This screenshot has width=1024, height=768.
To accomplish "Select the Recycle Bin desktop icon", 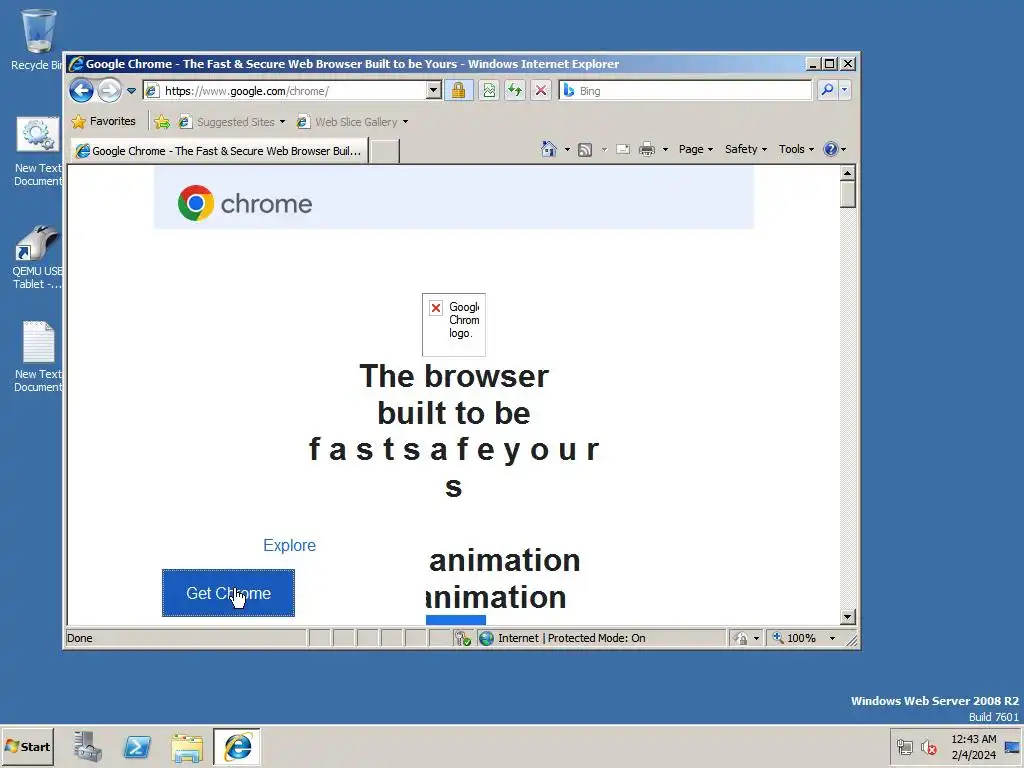I will (38, 39).
